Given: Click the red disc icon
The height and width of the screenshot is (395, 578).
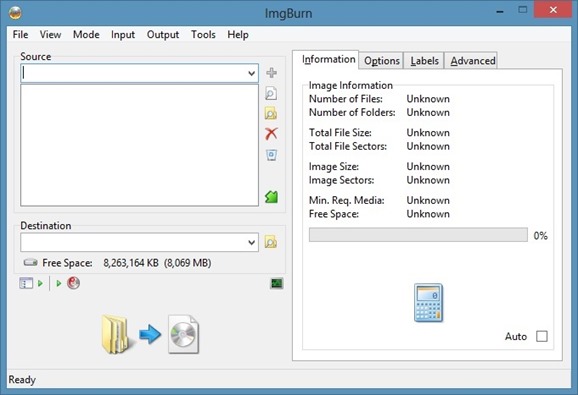Looking at the screenshot, I should coord(73,283).
